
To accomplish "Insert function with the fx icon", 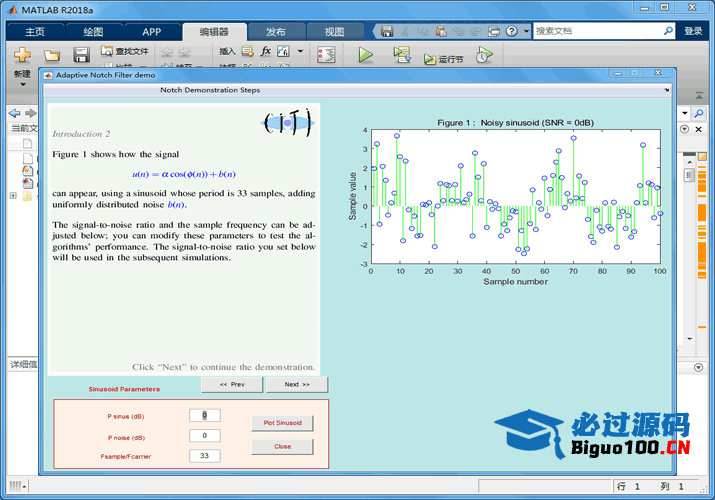I will pos(265,51).
